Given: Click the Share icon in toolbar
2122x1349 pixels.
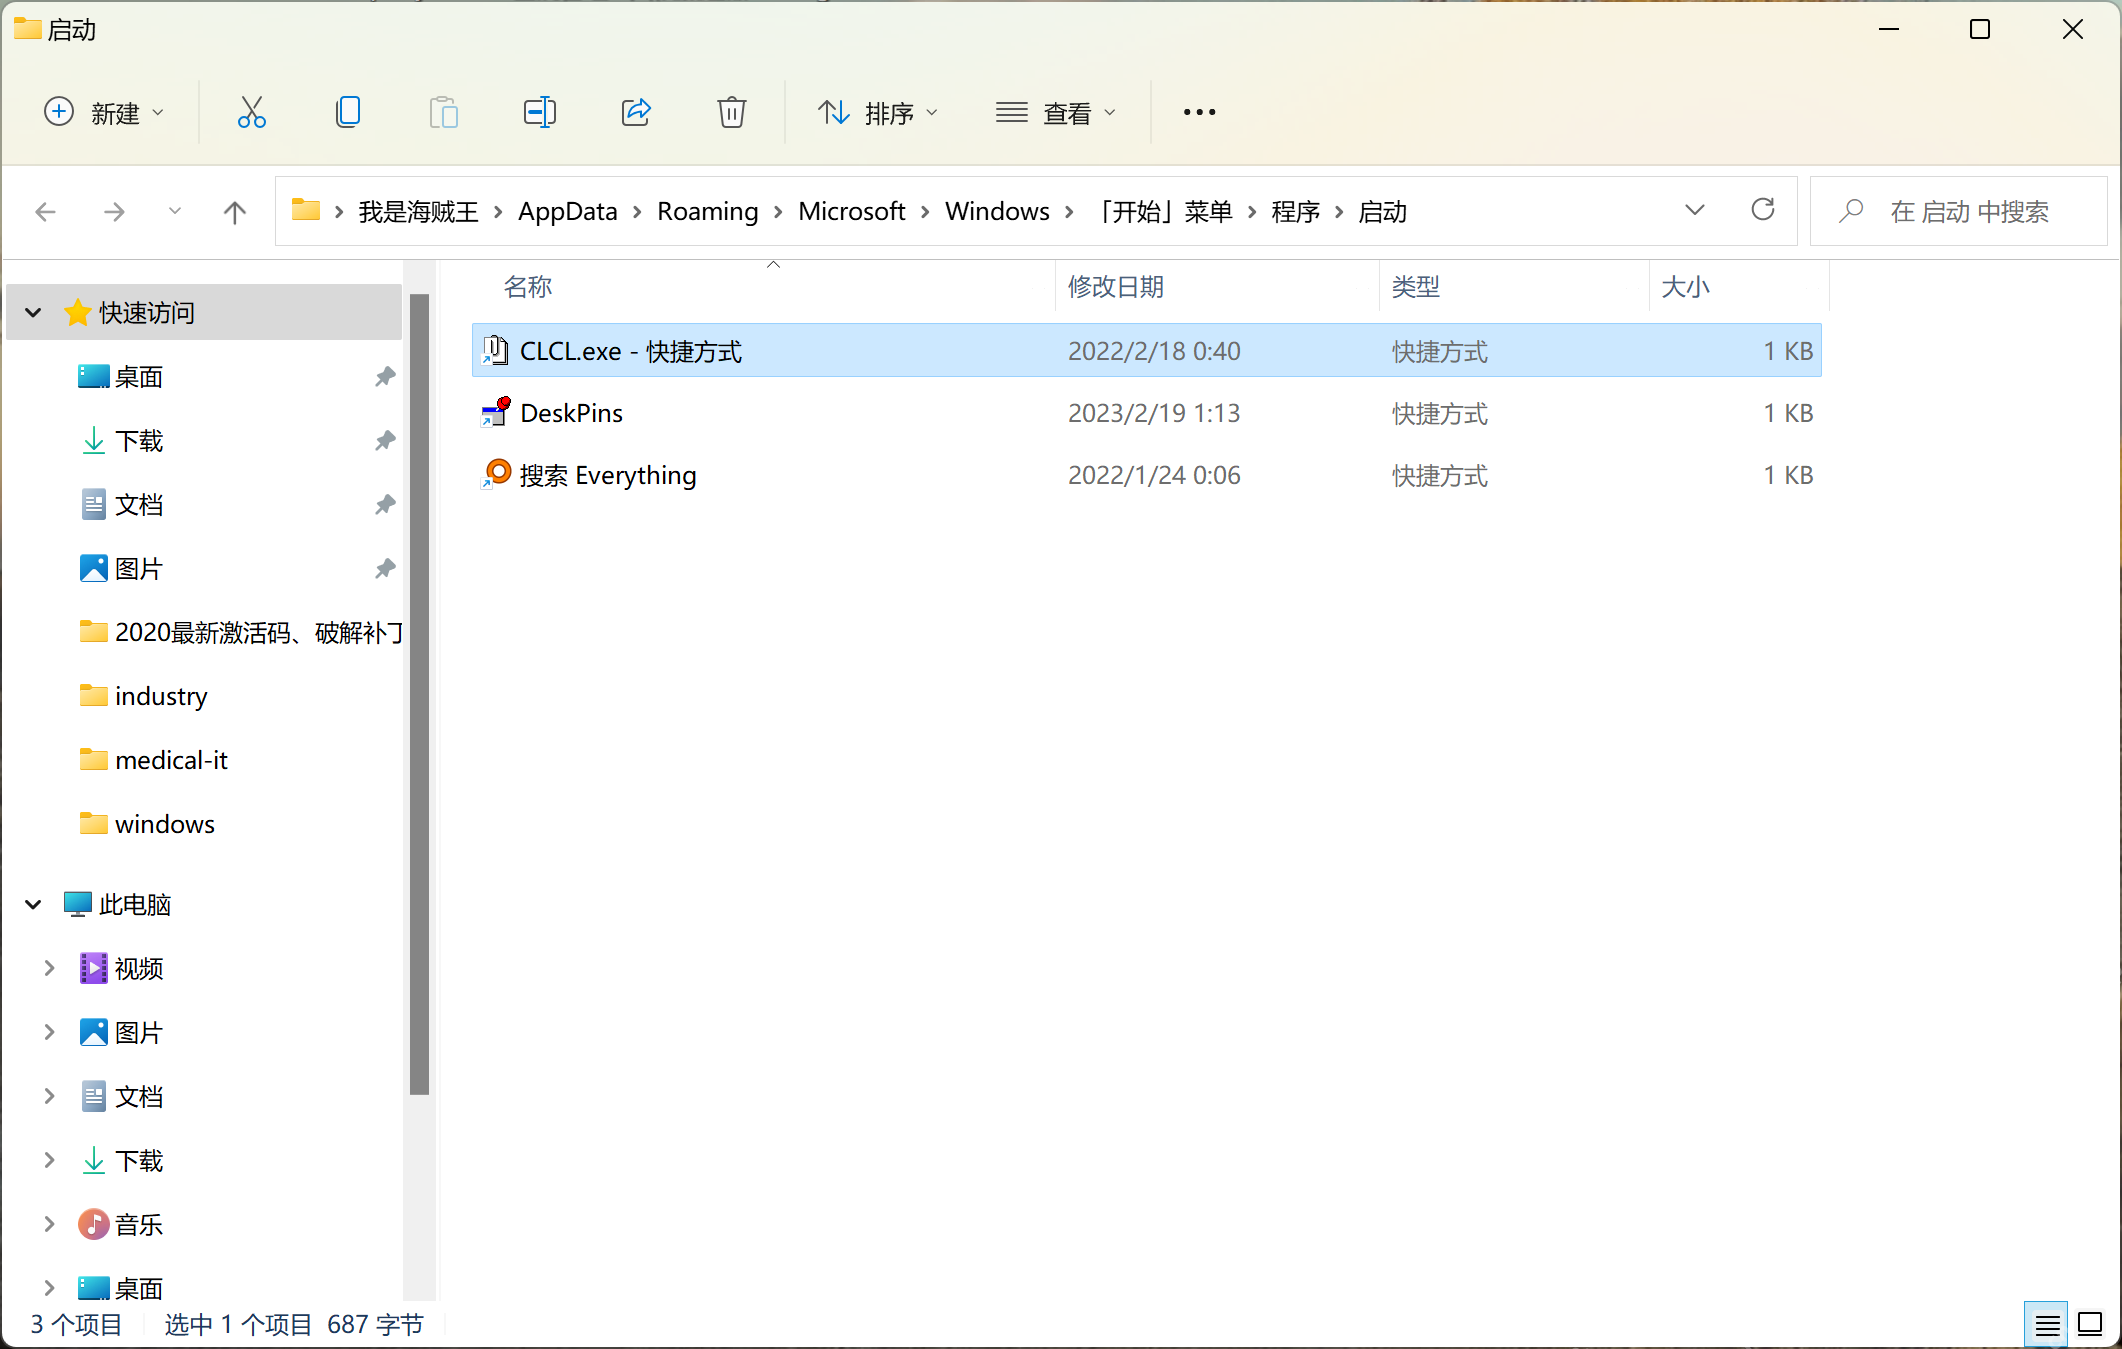Looking at the screenshot, I should pos(636,112).
